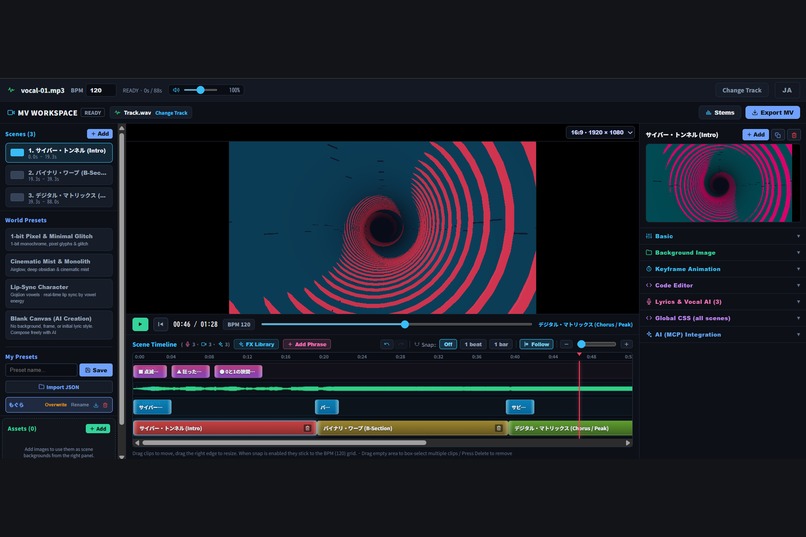This screenshot has width=806, height=537.
Task: Open the Stems panel
Action: point(720,113)
